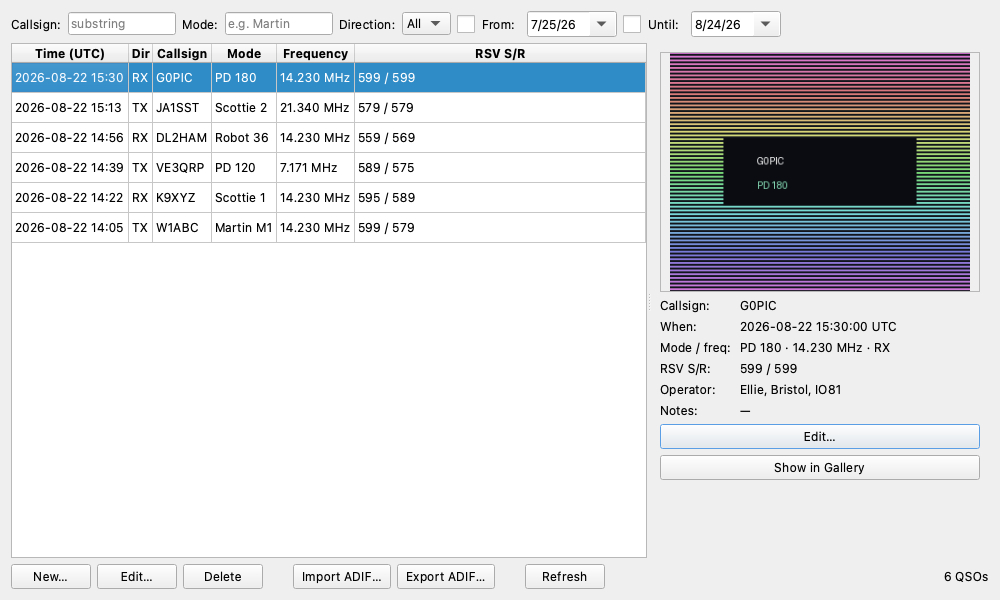1000x600 pixels.
Task: Select the G0PIC callsign cell
Action: pyautogui.click(x=182, y=78)
